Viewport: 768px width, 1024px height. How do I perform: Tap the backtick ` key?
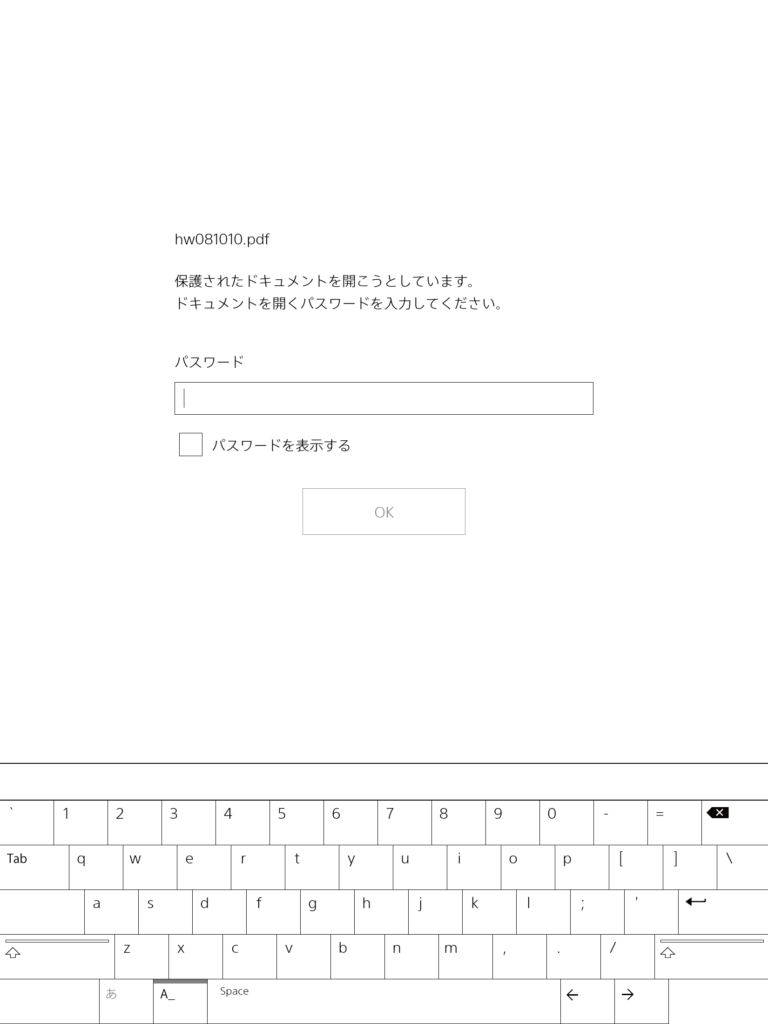pos(26,822)
